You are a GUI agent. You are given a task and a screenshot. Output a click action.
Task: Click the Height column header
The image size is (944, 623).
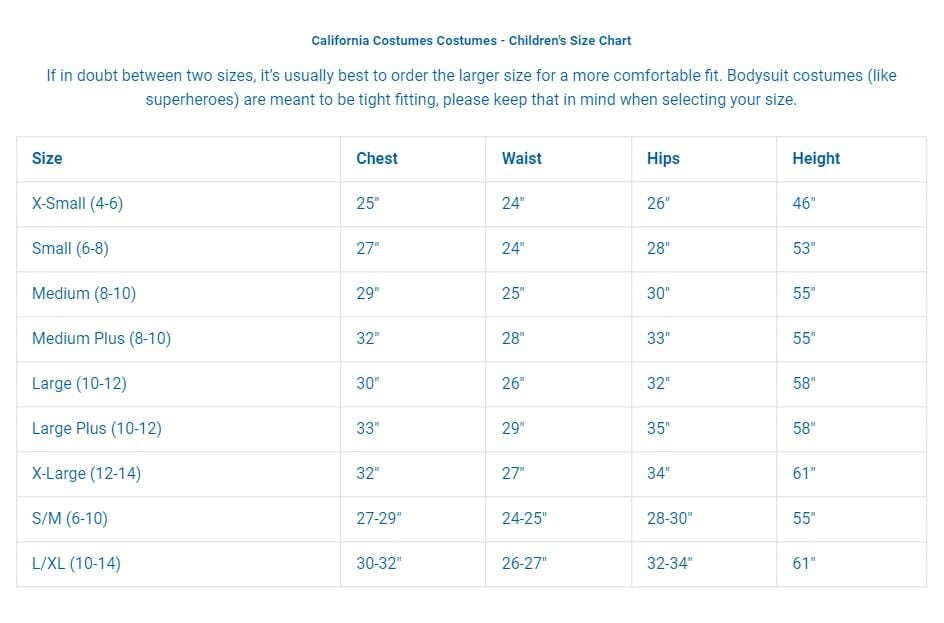click(x=816, y=158)
